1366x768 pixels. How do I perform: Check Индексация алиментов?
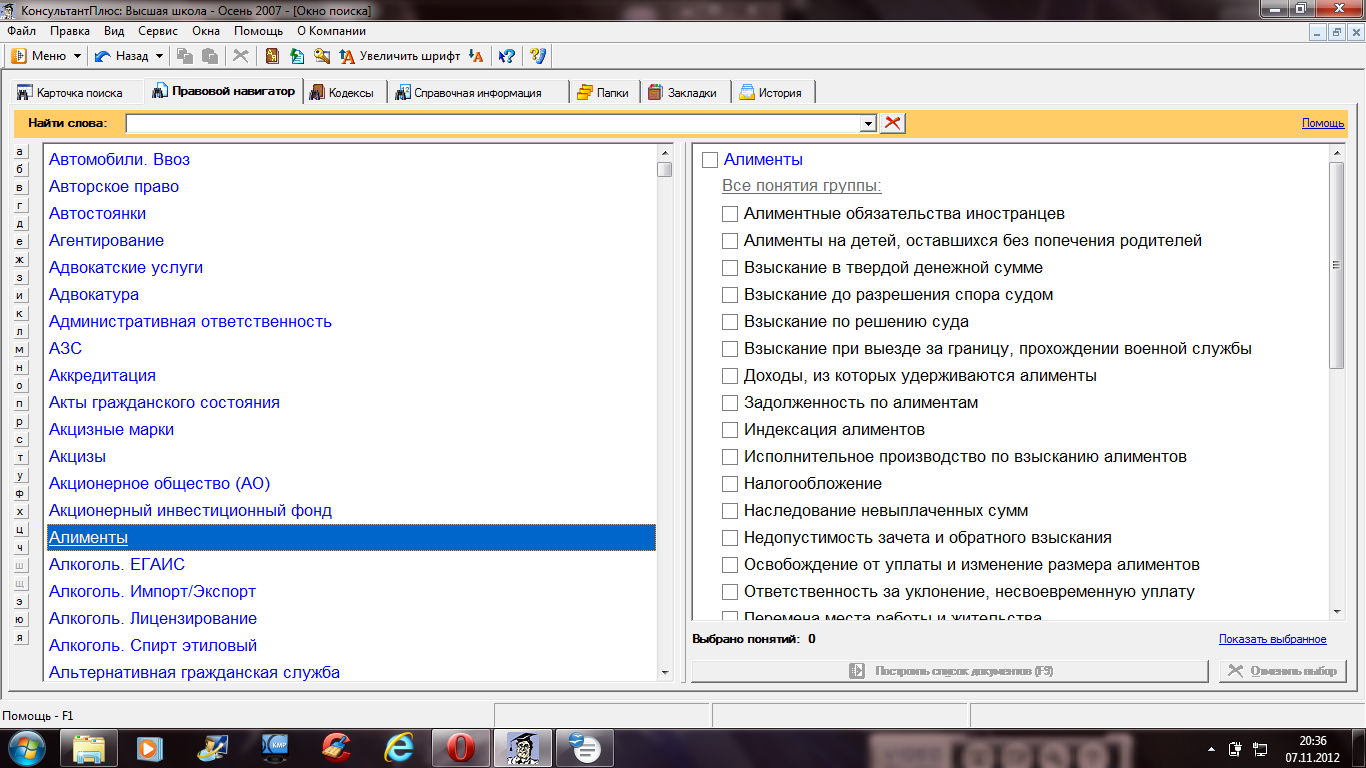point(730,430)
